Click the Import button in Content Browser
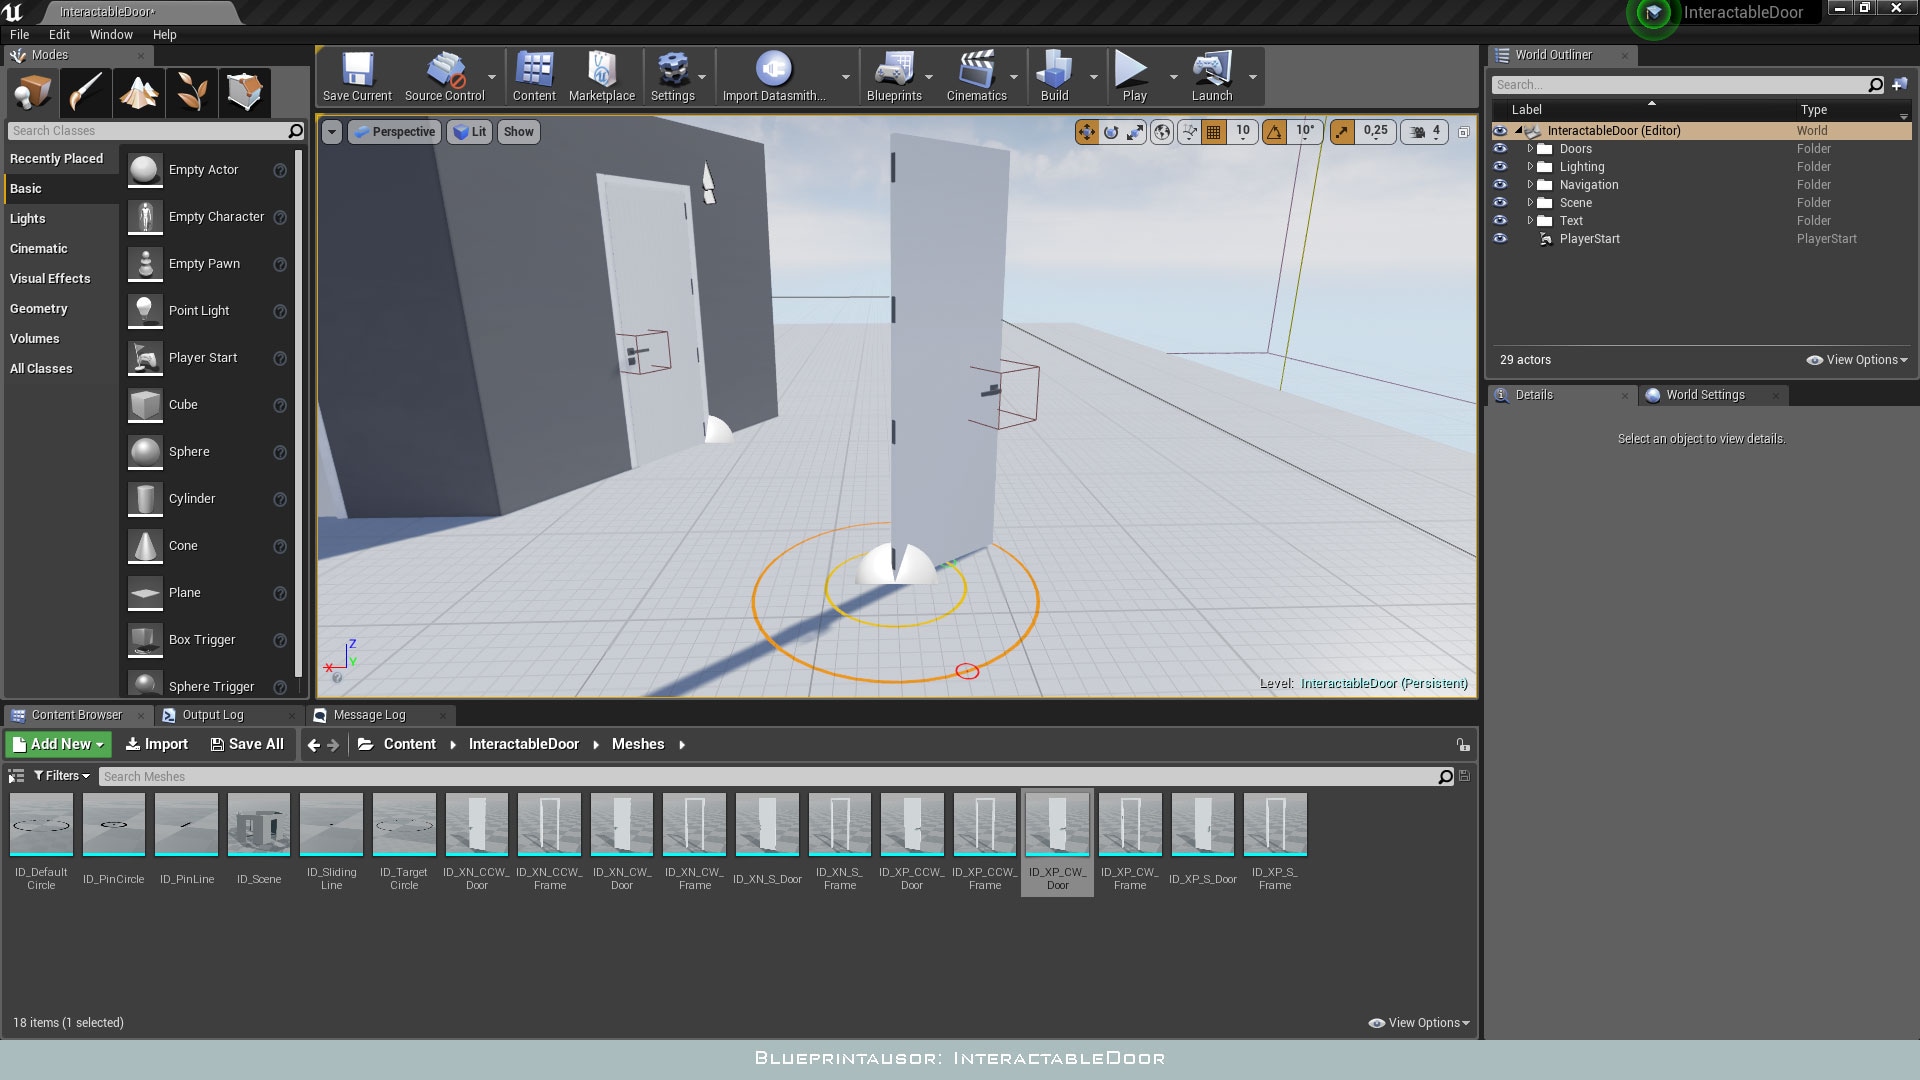Image resolution: width=1920 pixels, height=1080 pixels. click(156, 744)
